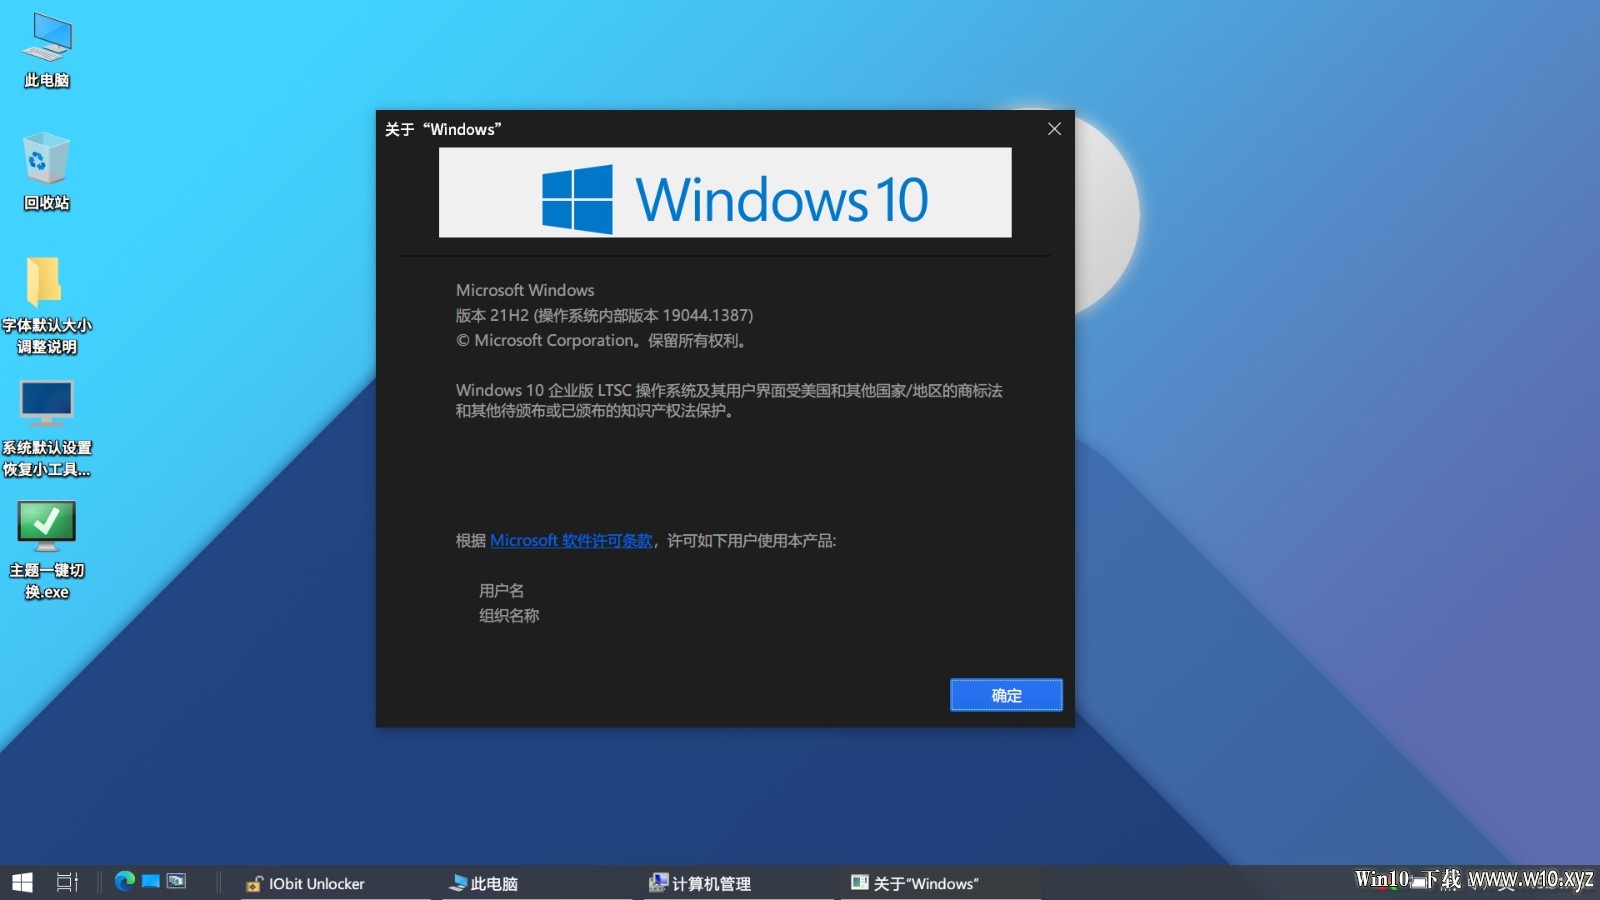Click the 'Windows 10 企业版 LTSC' paragraph
The height and width of the screenshot is (900, 1600).
(729, 401)
